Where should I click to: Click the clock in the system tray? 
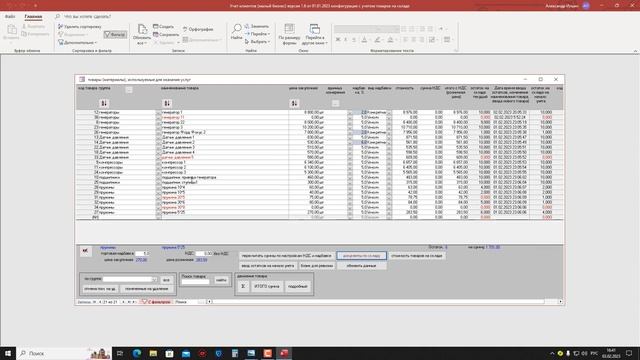coord(611,353)
